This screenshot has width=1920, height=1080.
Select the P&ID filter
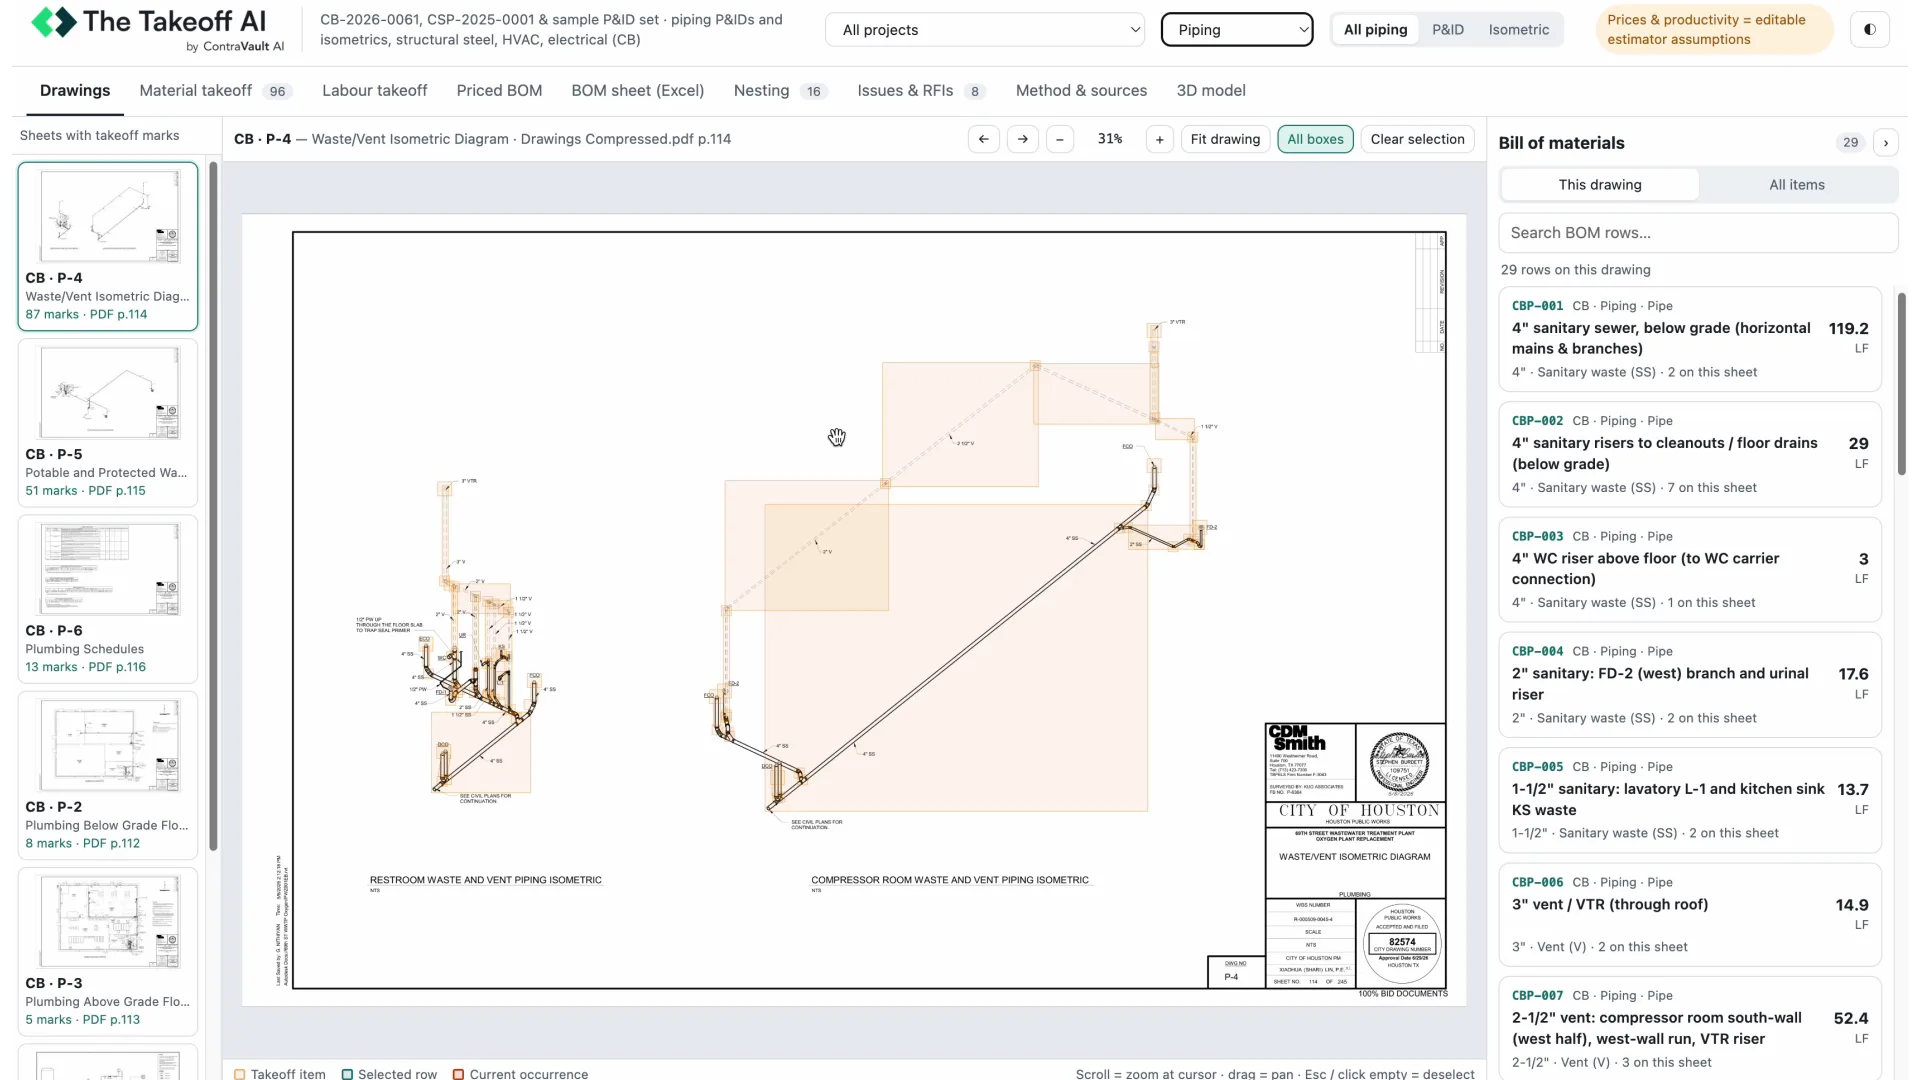(x=1447, y=30)
